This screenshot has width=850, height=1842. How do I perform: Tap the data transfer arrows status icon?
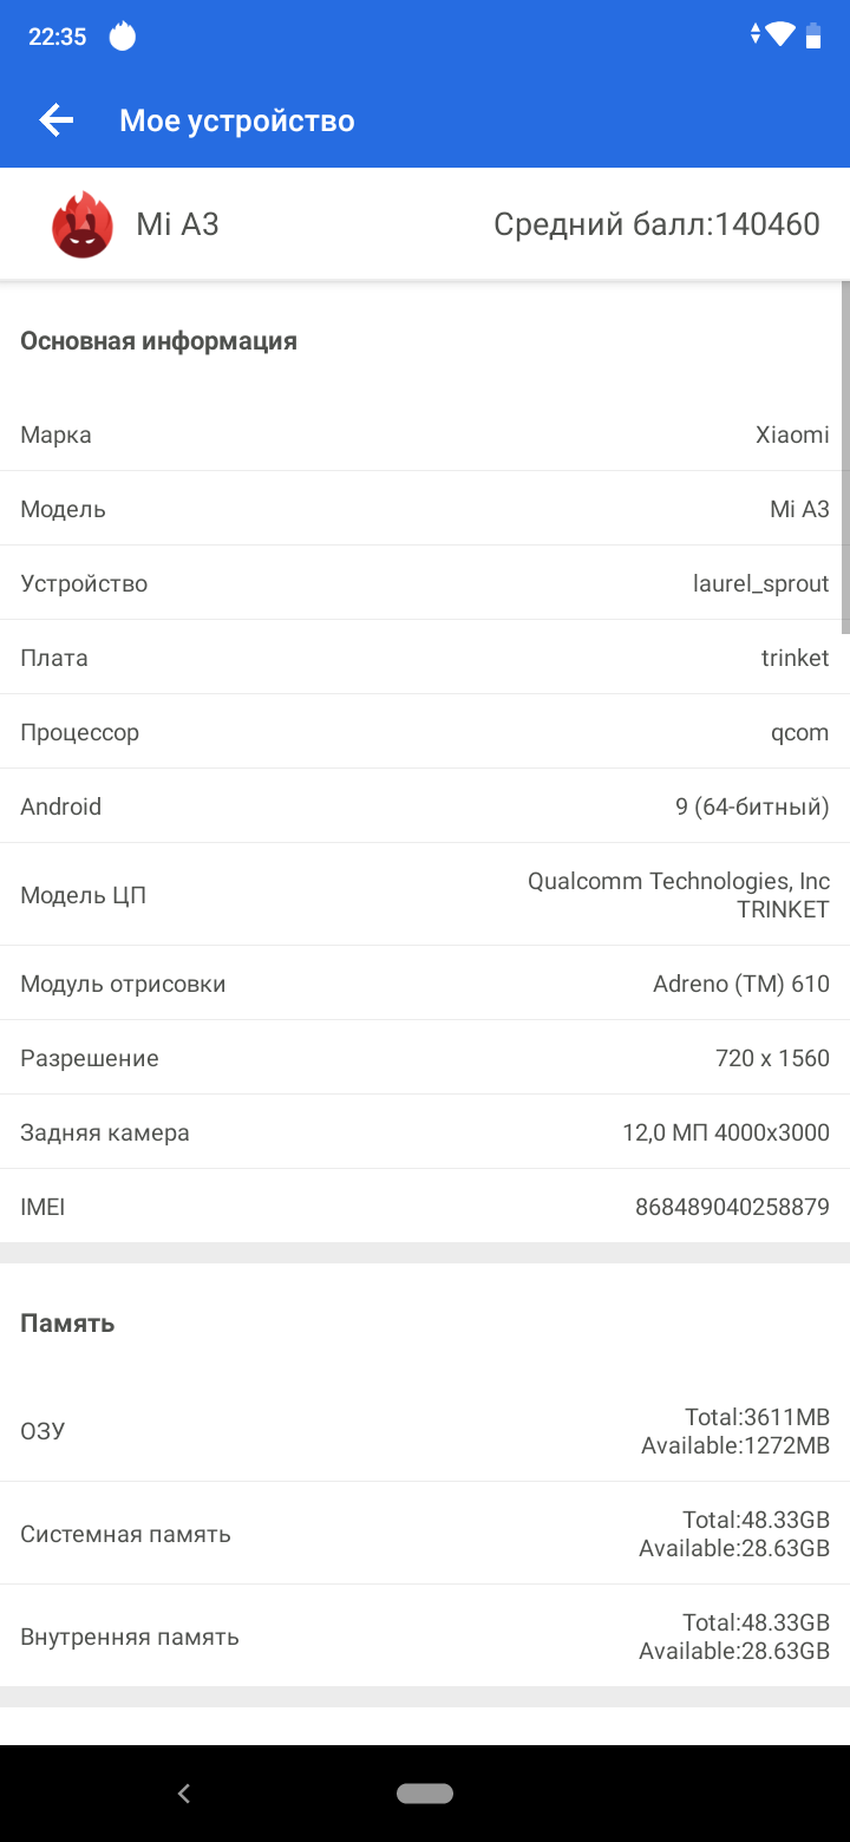click(x=755, y=35)
